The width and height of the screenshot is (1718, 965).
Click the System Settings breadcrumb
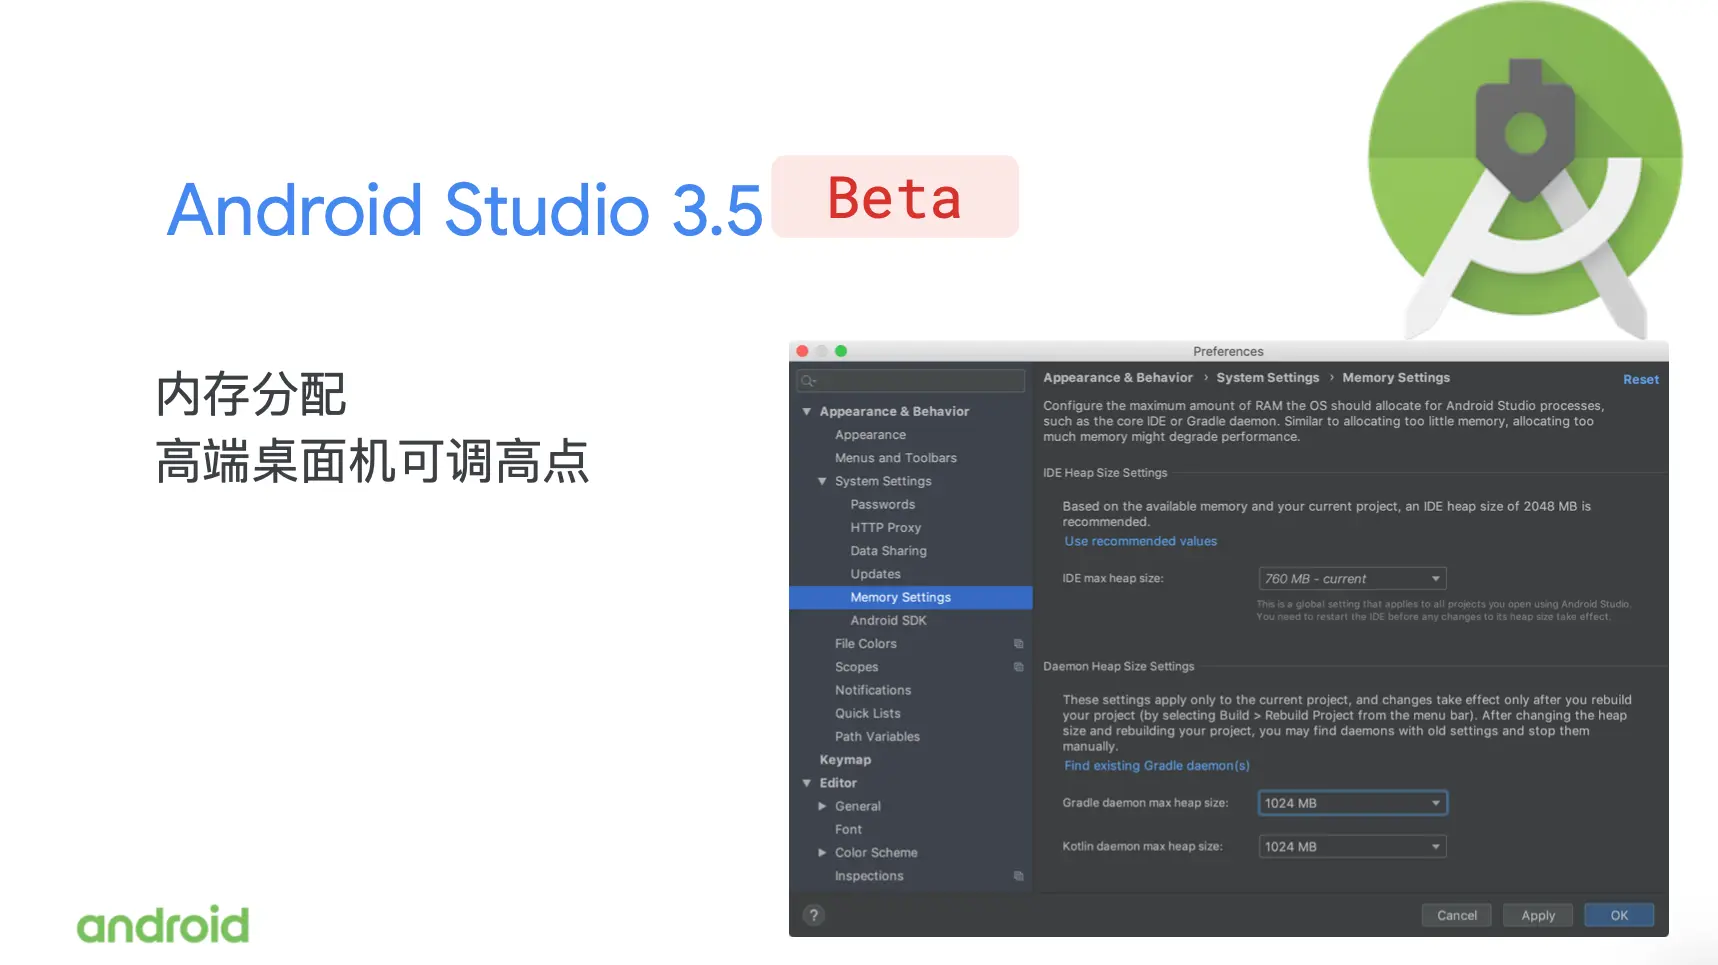(1267, 378)
